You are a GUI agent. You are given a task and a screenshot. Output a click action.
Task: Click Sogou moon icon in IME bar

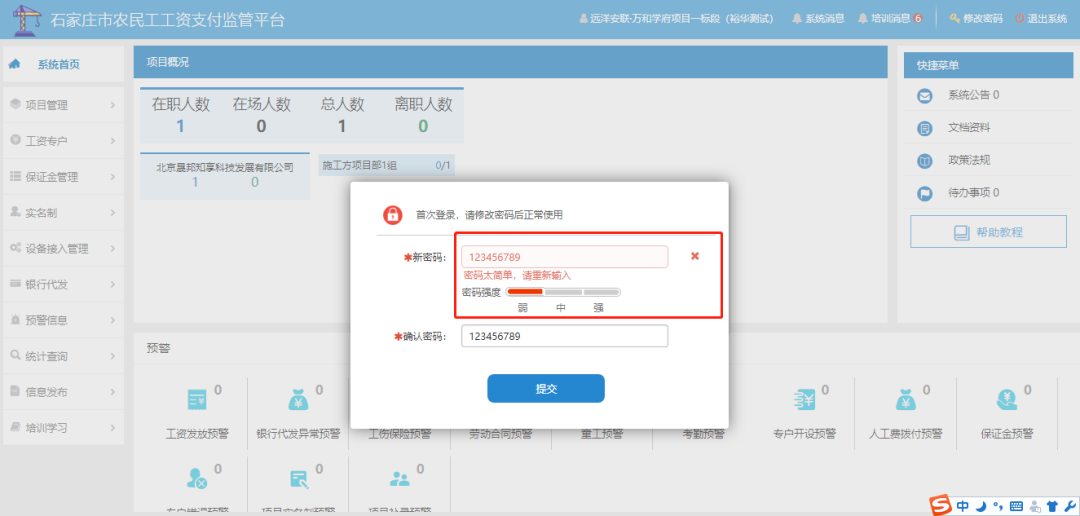tap(981, 506)
